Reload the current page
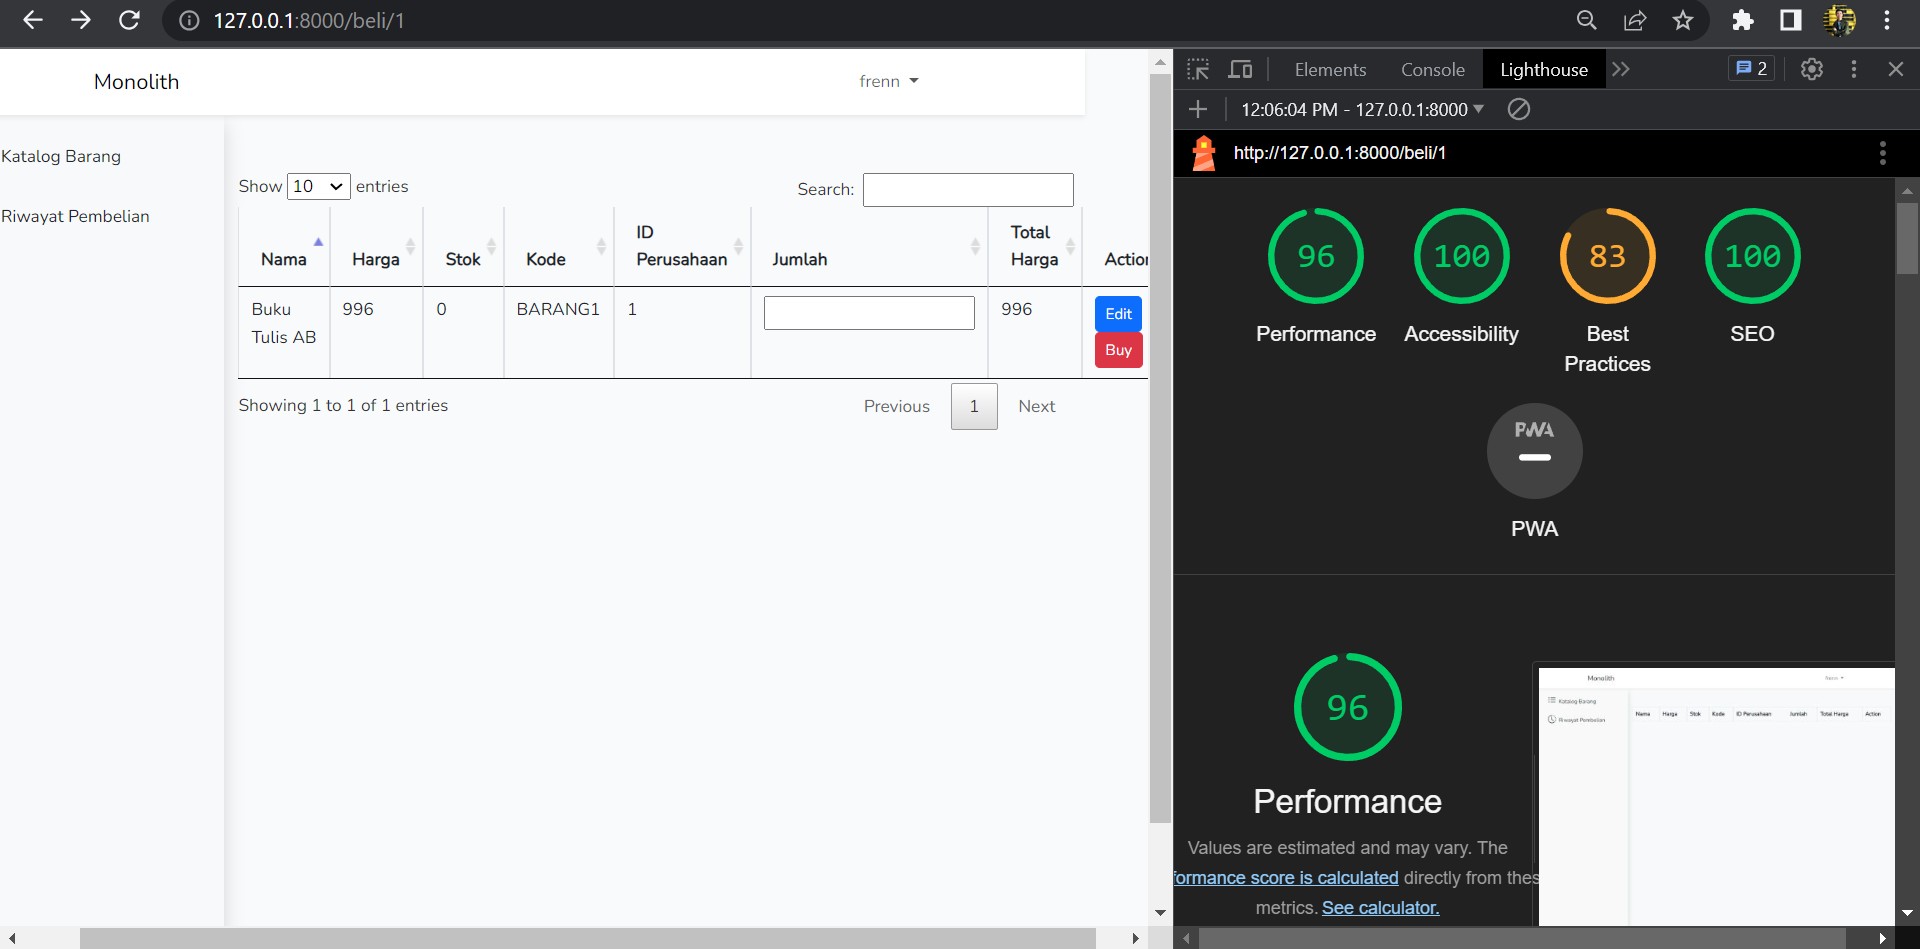The image size is (1920, 949). point(129,20)
